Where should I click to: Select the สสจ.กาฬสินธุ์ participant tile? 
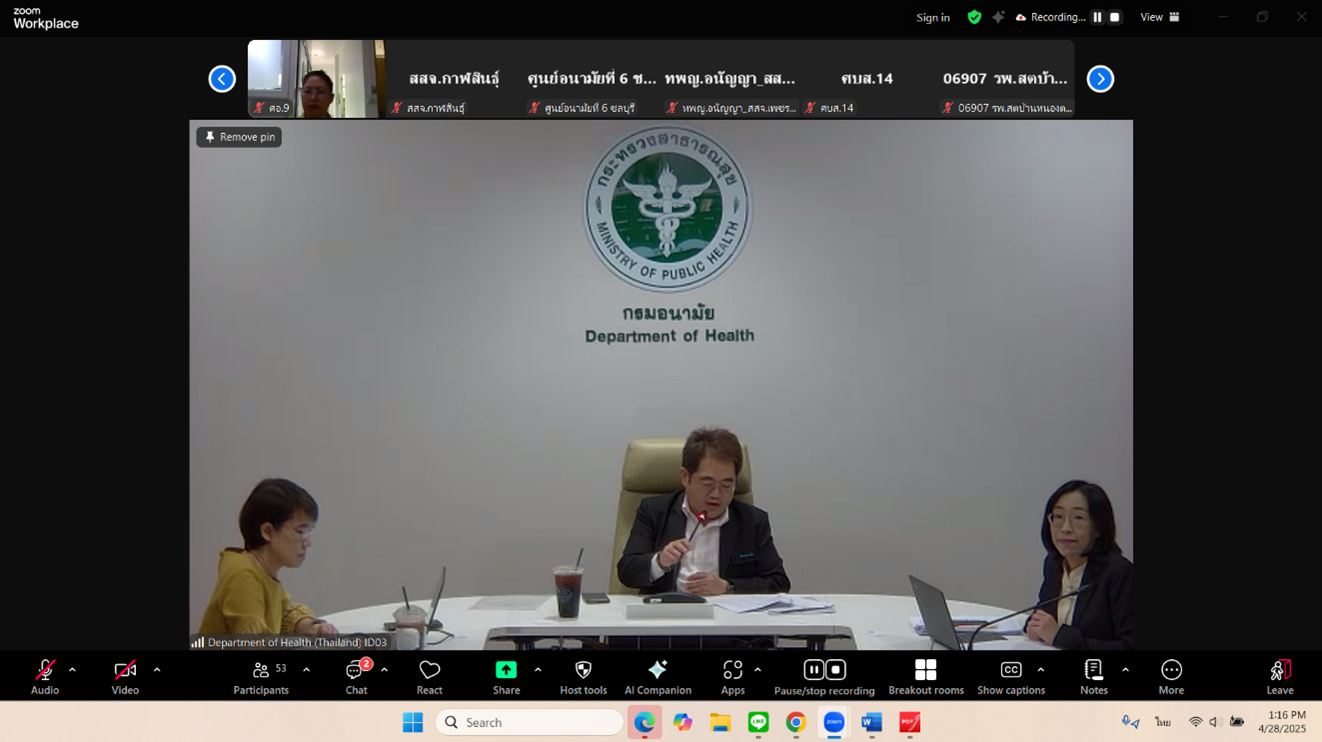[x=454, y=79]
